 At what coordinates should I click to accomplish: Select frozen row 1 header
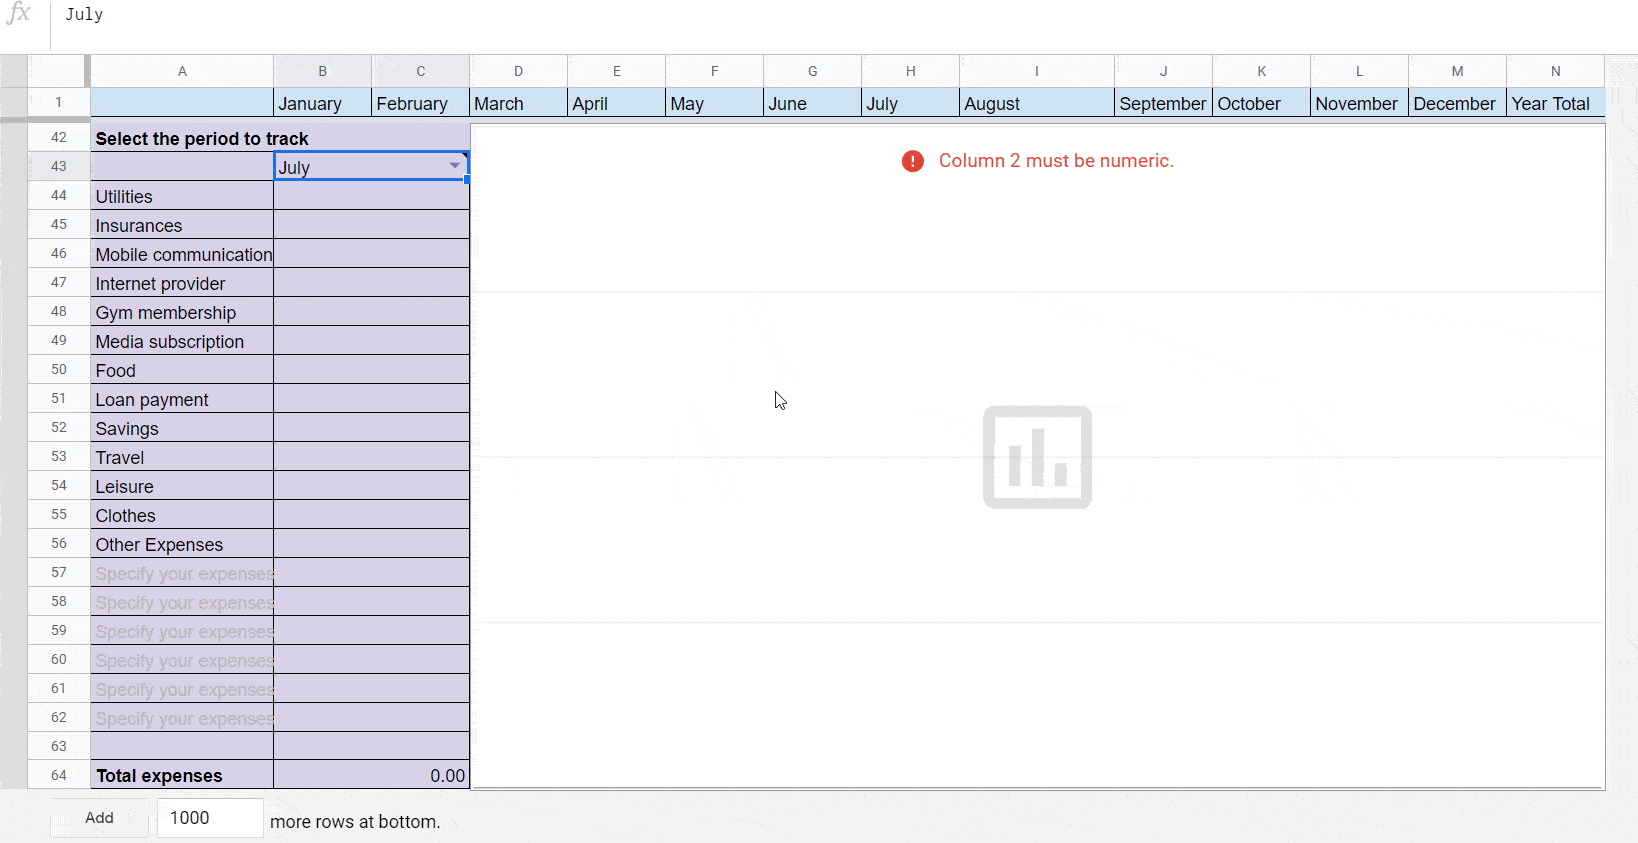pyautogui.click(x=59, y=102)
